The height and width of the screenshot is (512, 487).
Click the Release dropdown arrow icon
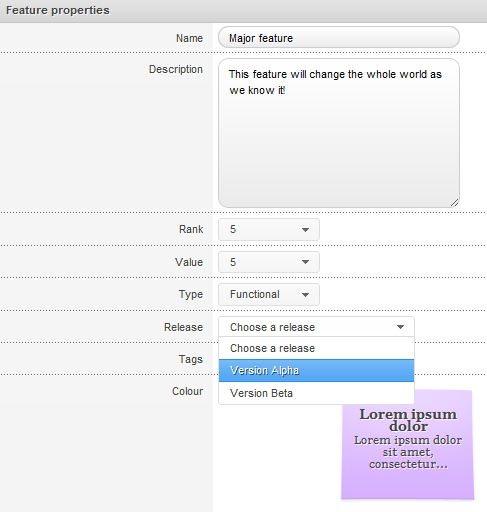[400, 327]
